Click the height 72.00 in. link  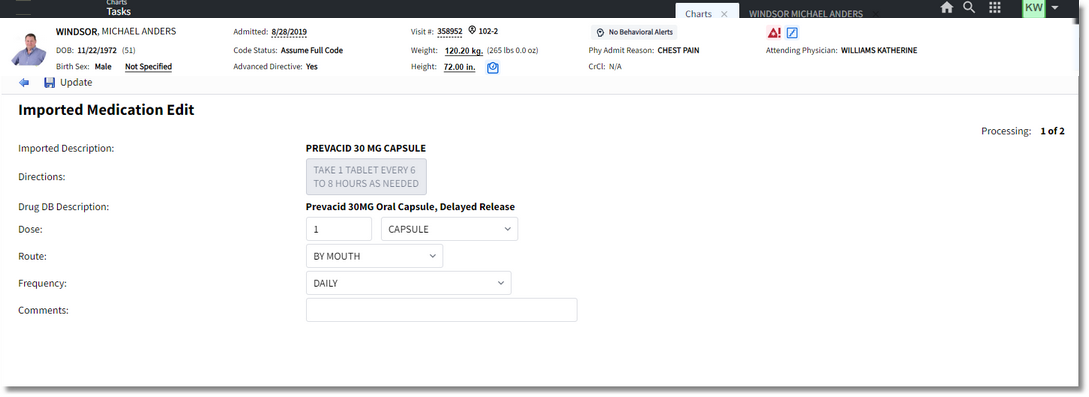pos(460,67)
